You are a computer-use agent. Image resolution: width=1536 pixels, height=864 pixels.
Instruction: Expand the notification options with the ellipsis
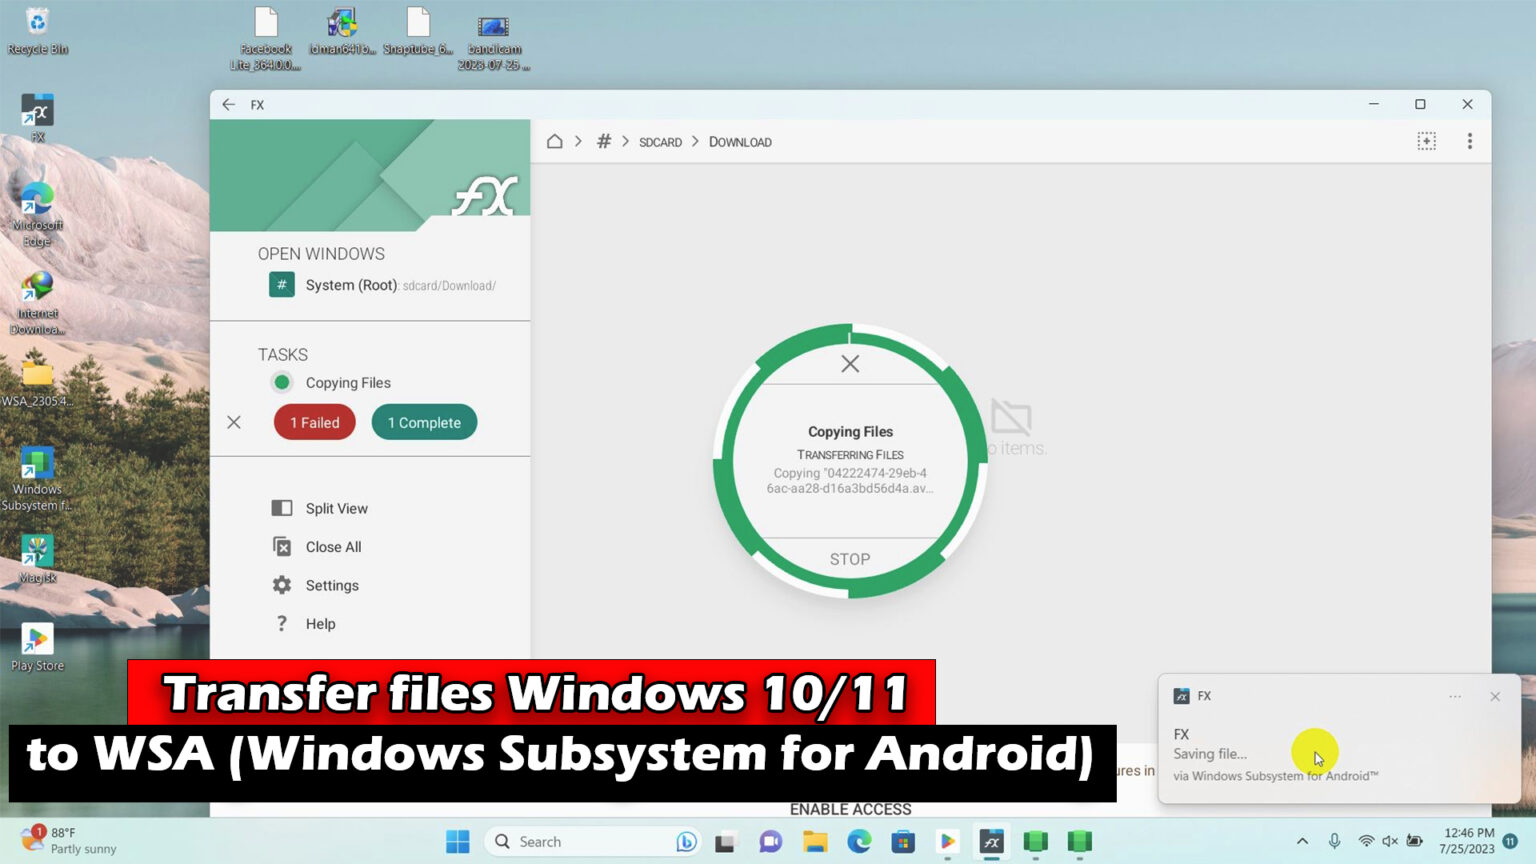point(1455,696)
